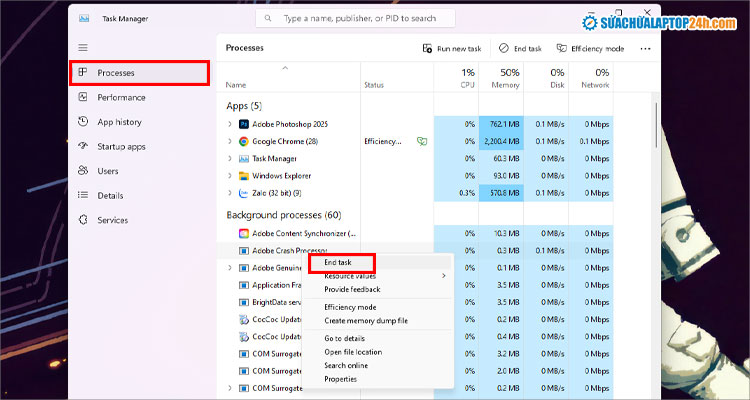Viewport: 750px width, 400px height.
Task: Click the Zalo app icon
Action: (x=244, y=193)
